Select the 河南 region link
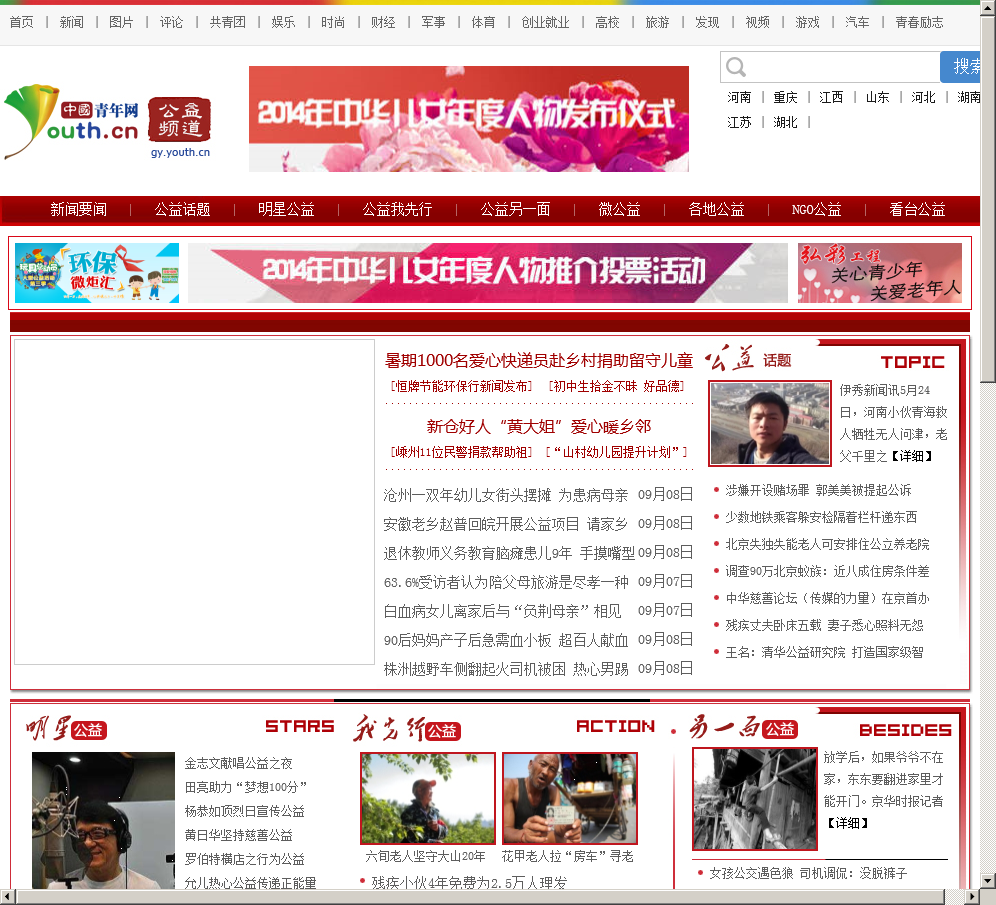996x905 pixels. (x=739, y=97)
